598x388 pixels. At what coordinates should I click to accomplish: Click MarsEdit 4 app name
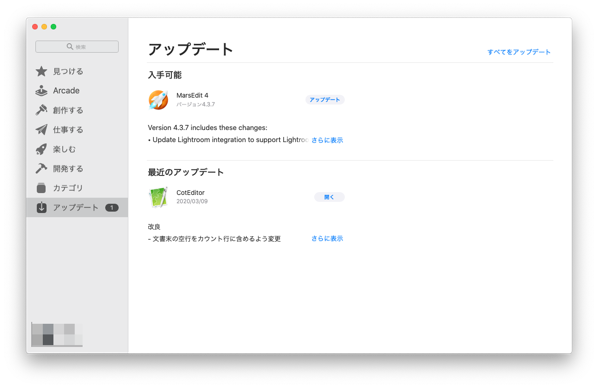(x=192, y=95)
